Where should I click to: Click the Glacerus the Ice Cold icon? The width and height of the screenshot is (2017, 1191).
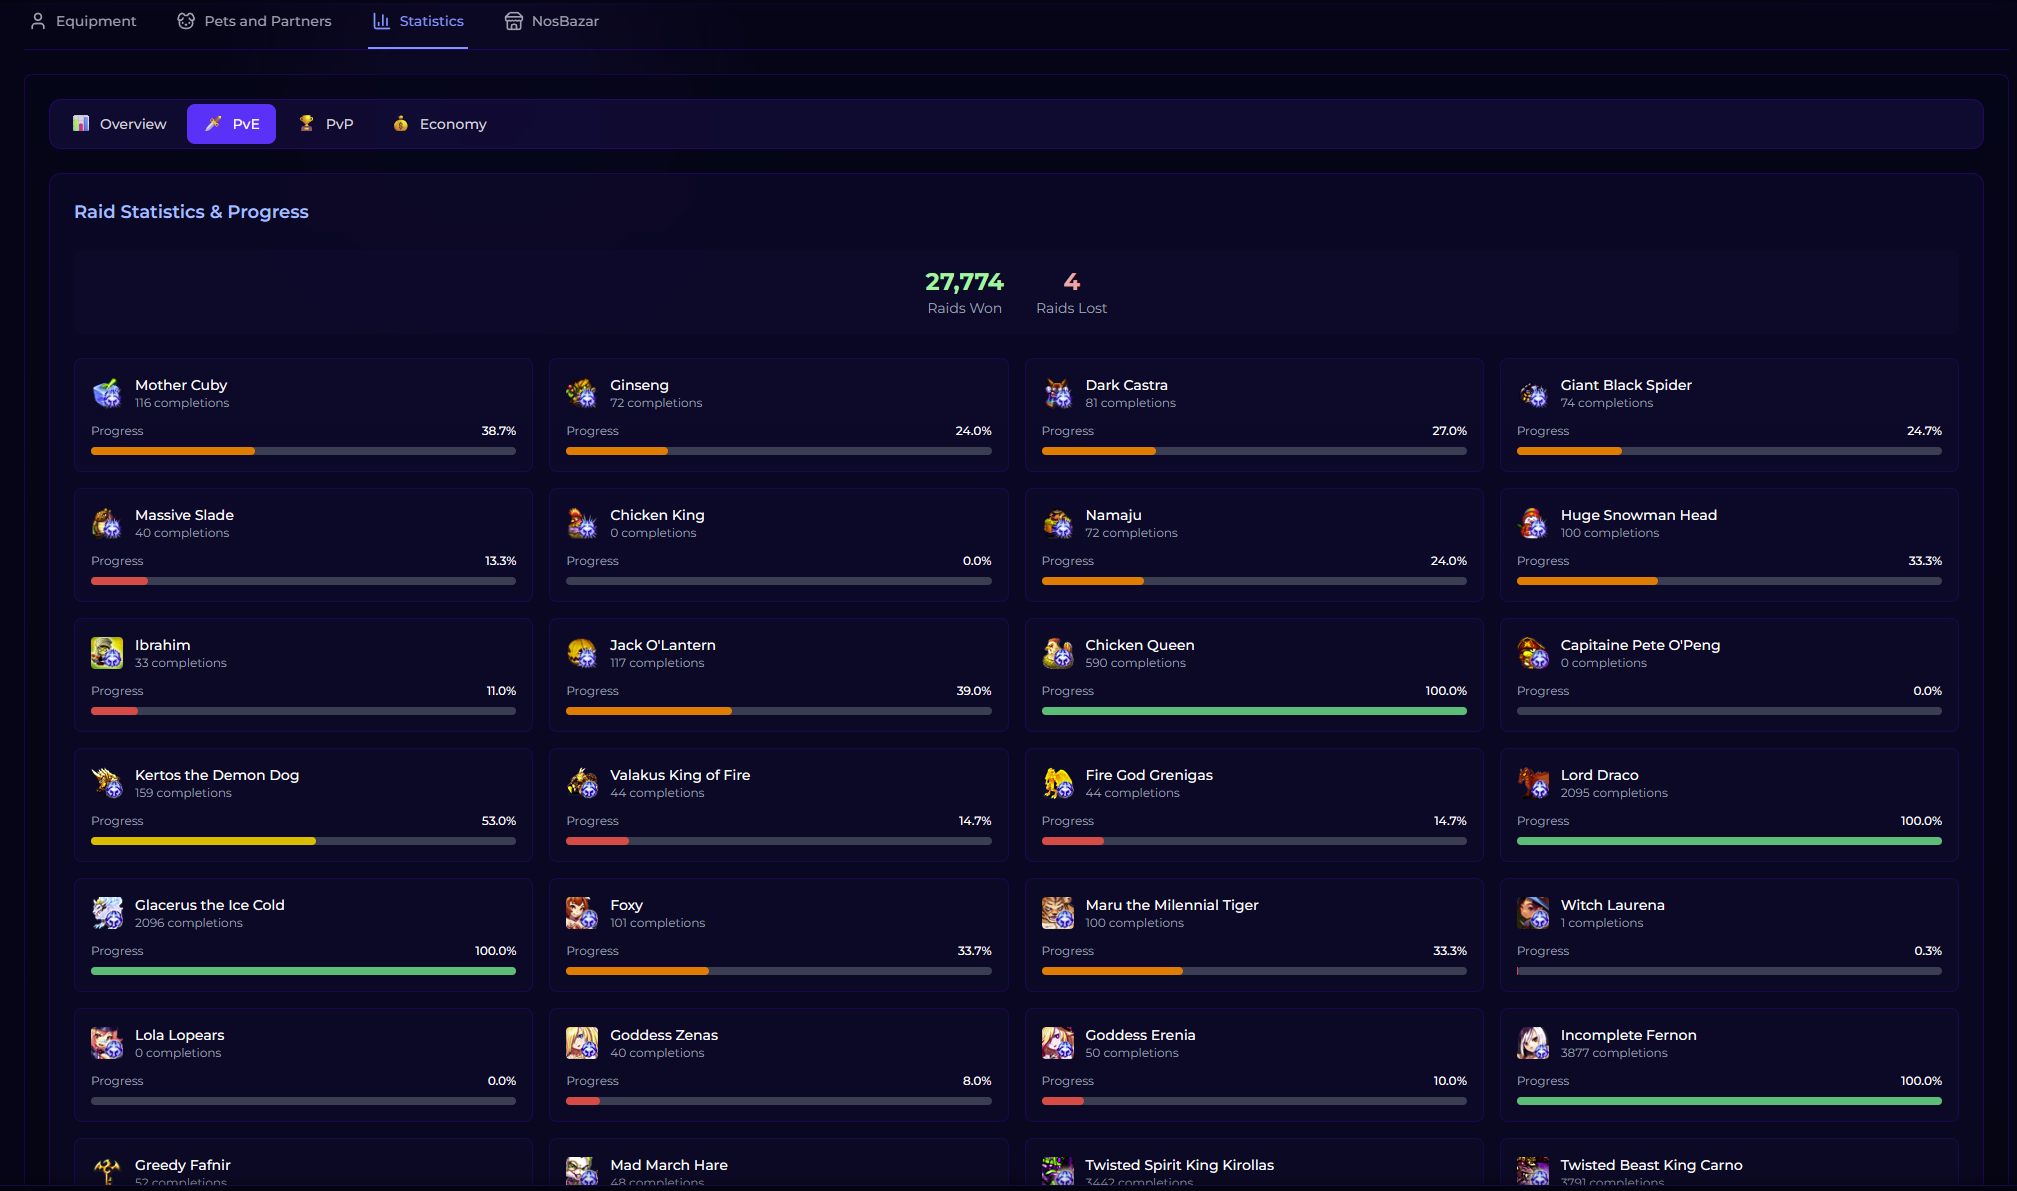(107, 913)
